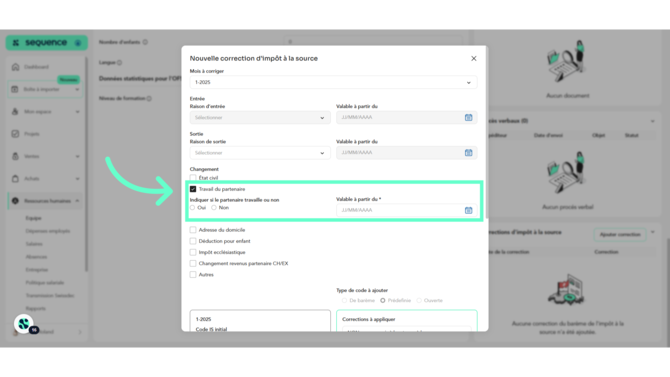Click info icon next to Niveau de formation
The width and height of the screenshot is (670, 377).
click(x=149, y=98)
